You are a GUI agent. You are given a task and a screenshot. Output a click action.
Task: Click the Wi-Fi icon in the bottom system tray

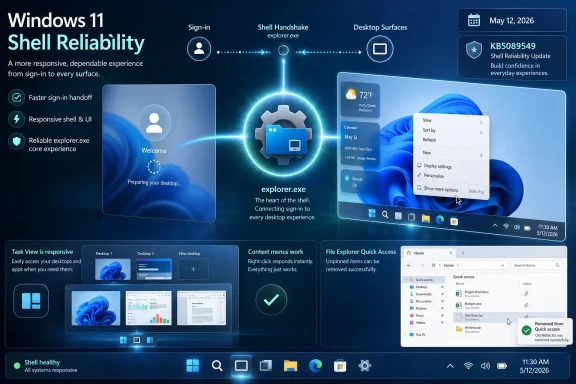click(468, 366)
